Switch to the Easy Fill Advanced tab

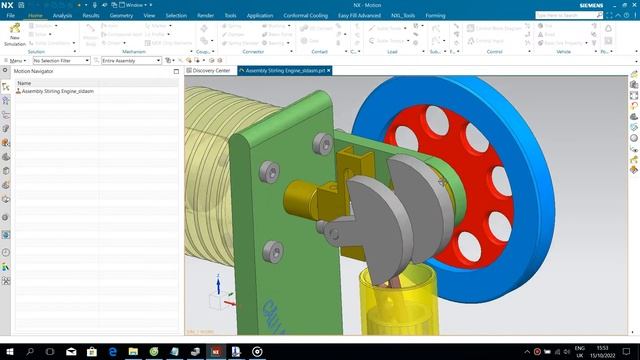359,16
